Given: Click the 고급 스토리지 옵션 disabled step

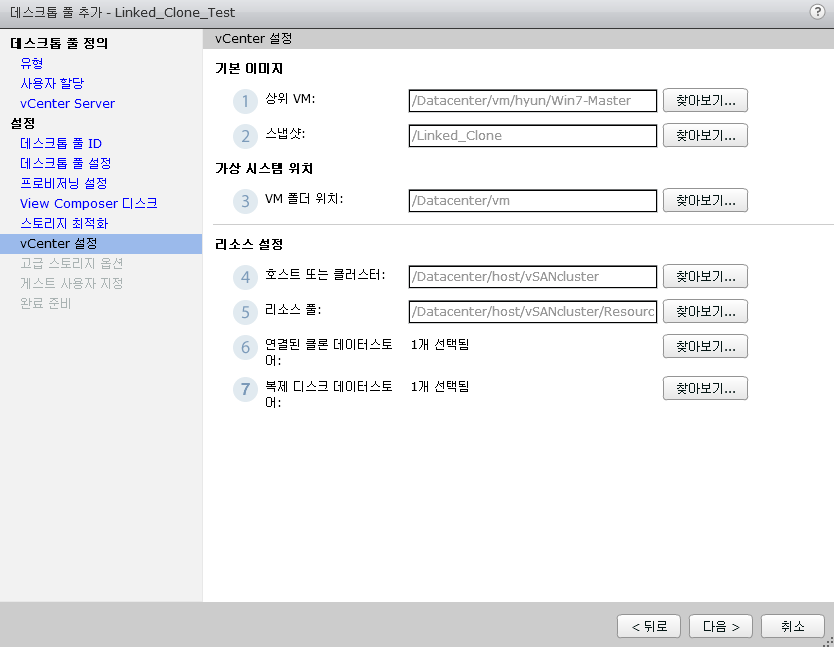Looking at the screenshot, I should click(x=71, y=263).
